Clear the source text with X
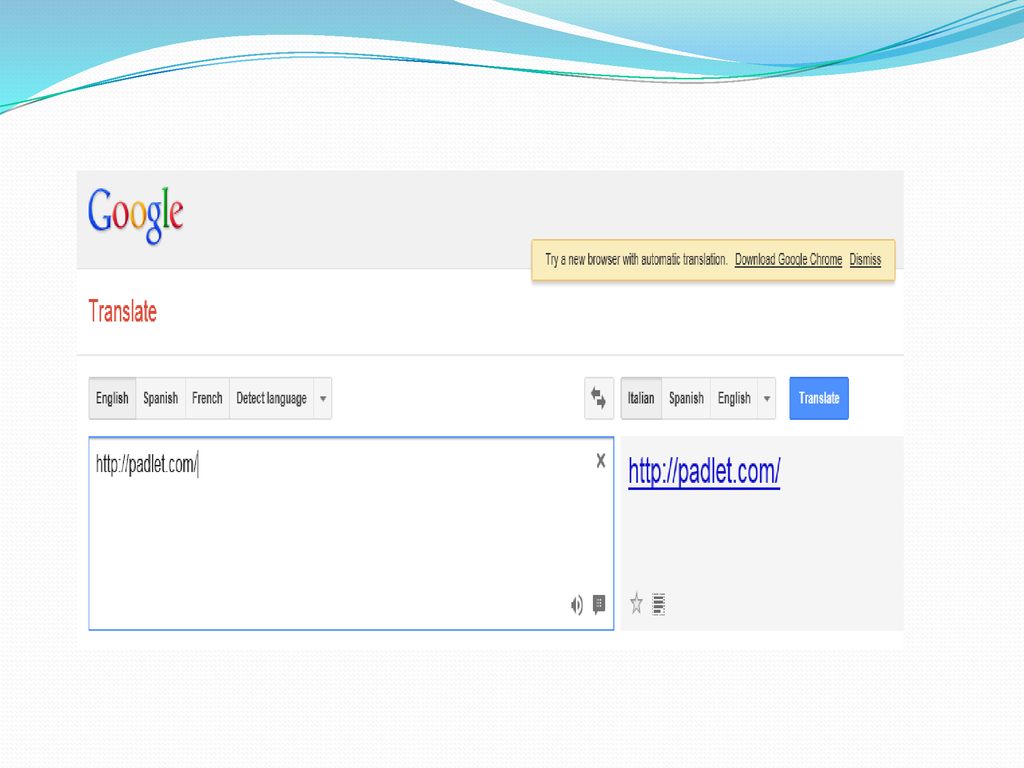The image size is (1024, 768). click(x=601, y=460)
